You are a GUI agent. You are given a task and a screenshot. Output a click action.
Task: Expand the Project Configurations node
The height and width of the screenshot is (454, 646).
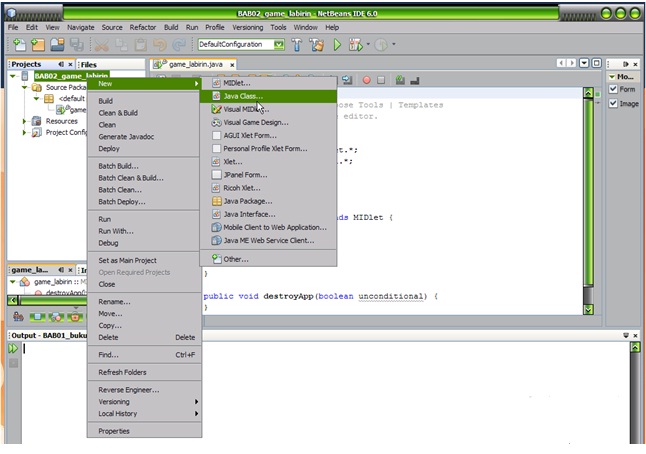(24, 132)
